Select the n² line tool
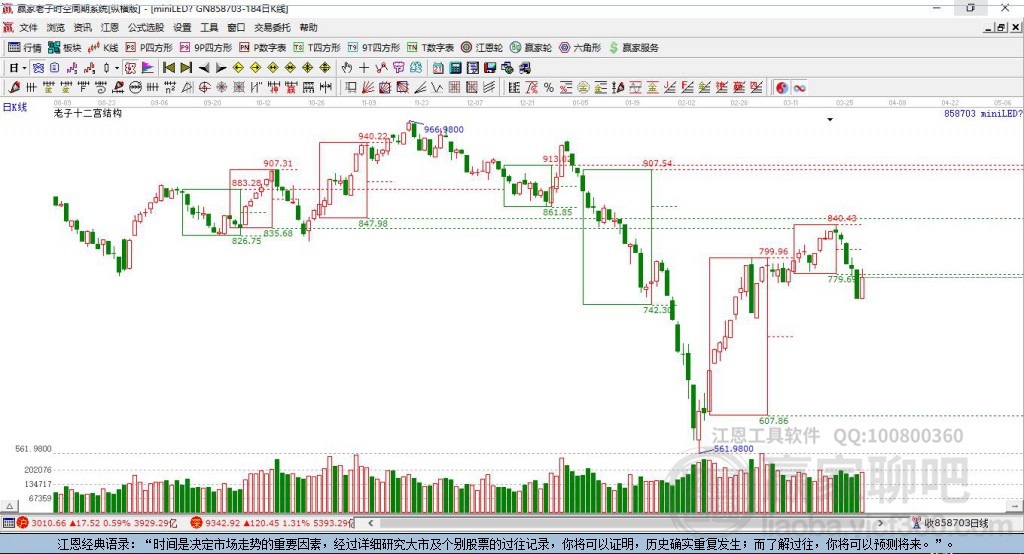1024x554 pixels. [170, 87]
